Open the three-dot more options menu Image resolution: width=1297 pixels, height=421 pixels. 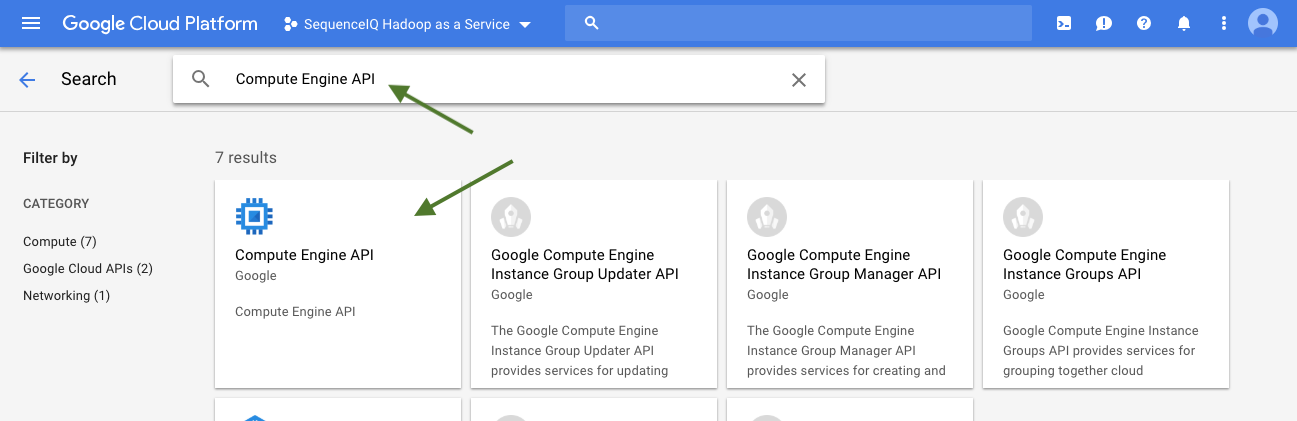coord(1223,23)
